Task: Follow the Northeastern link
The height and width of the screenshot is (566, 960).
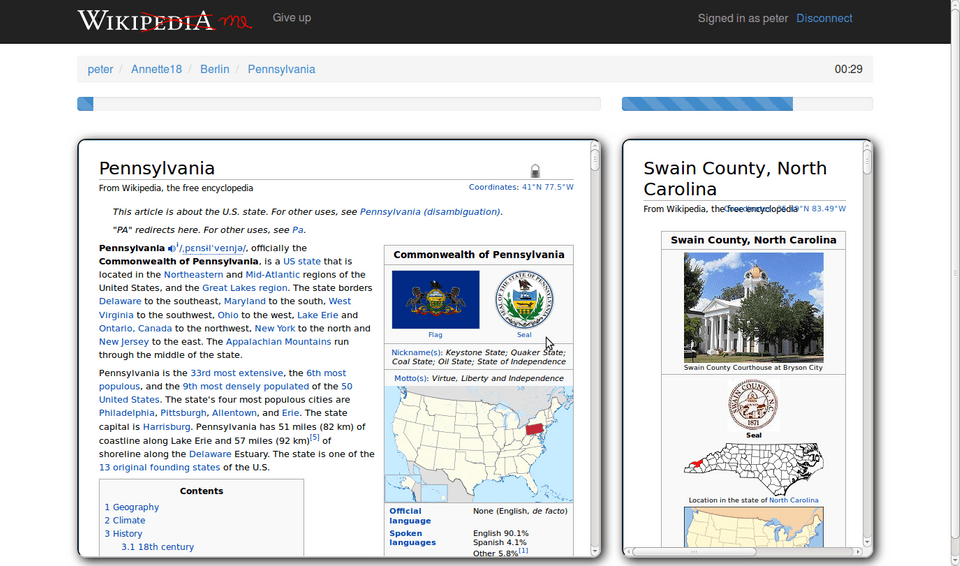Action: [193, 275]
